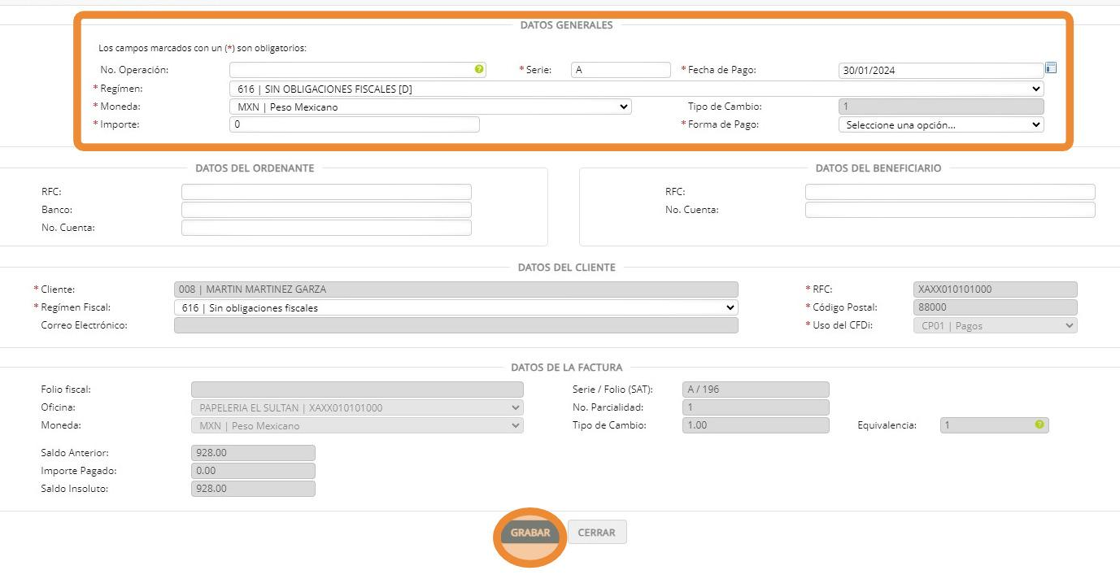The width and height of the screenshot is (1120, 579).
Task: Focus the No. Operación input field
Action: coord(357,70)
